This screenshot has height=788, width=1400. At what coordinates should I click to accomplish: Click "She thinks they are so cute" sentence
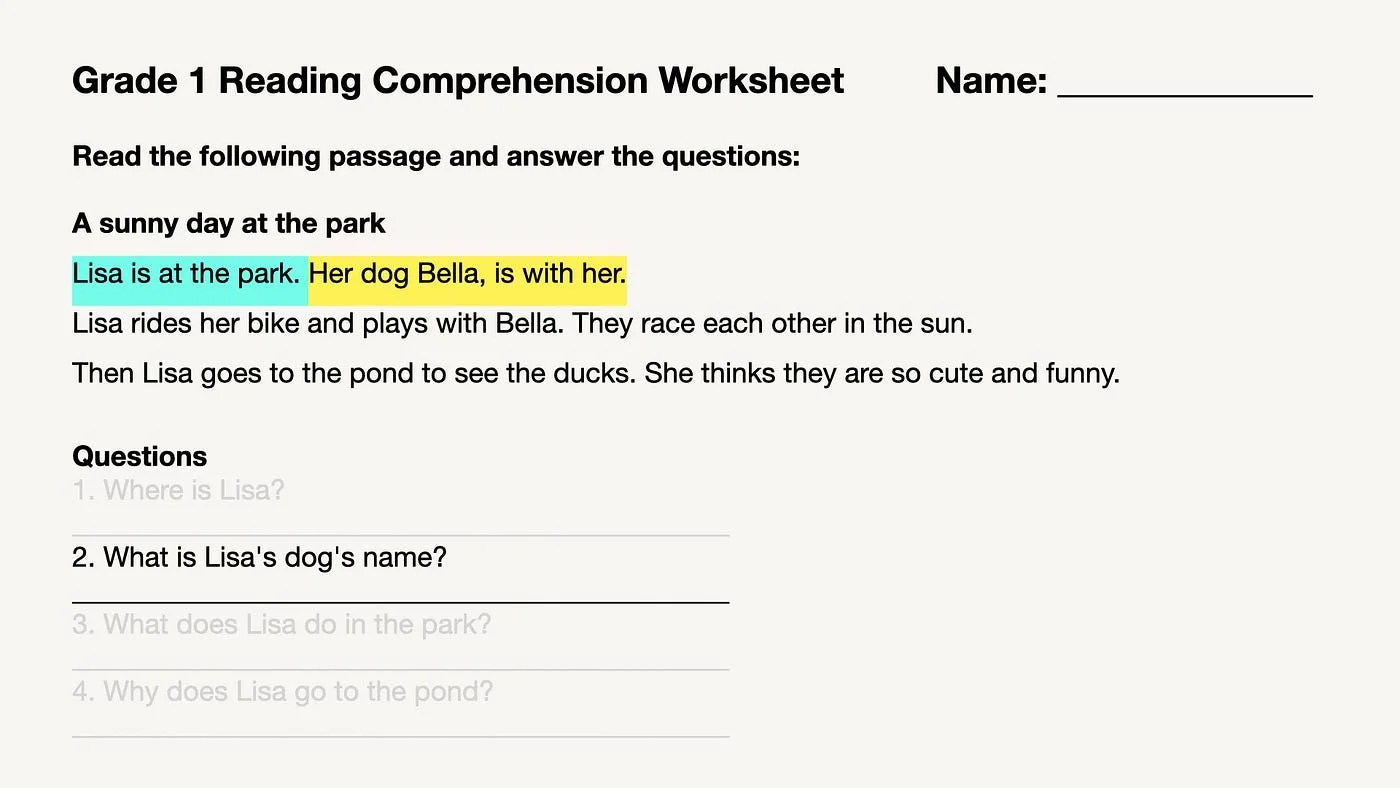(x=881, y=374)
